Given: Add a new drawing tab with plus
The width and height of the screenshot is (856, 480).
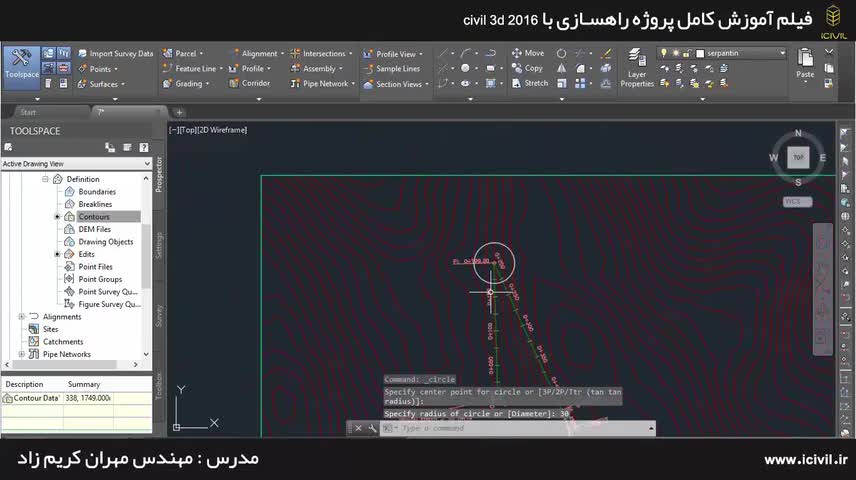Looking at the screenshot, I should pyautogui.click(x=179, y=112).
